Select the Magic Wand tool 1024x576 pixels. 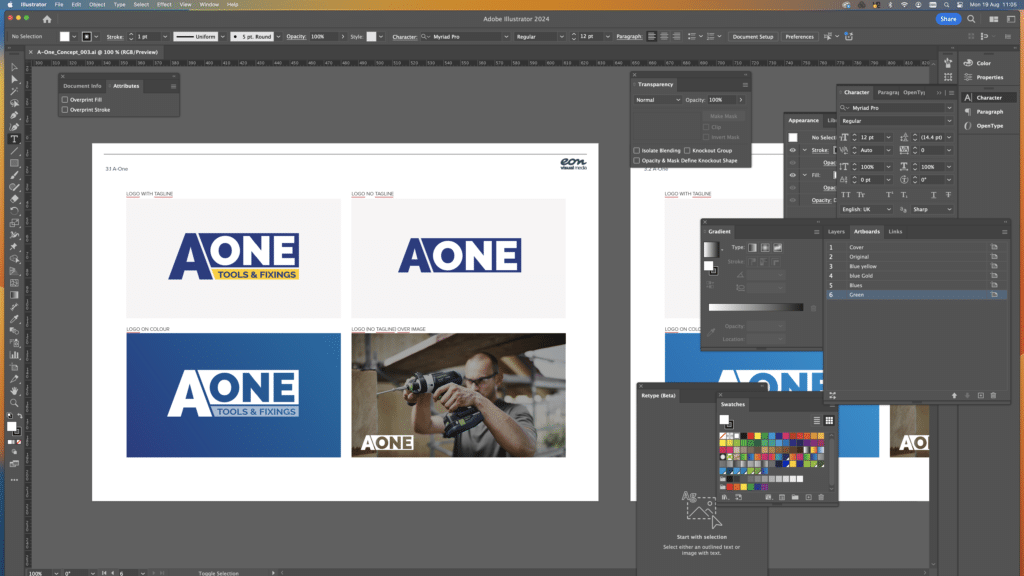[14, 91]
